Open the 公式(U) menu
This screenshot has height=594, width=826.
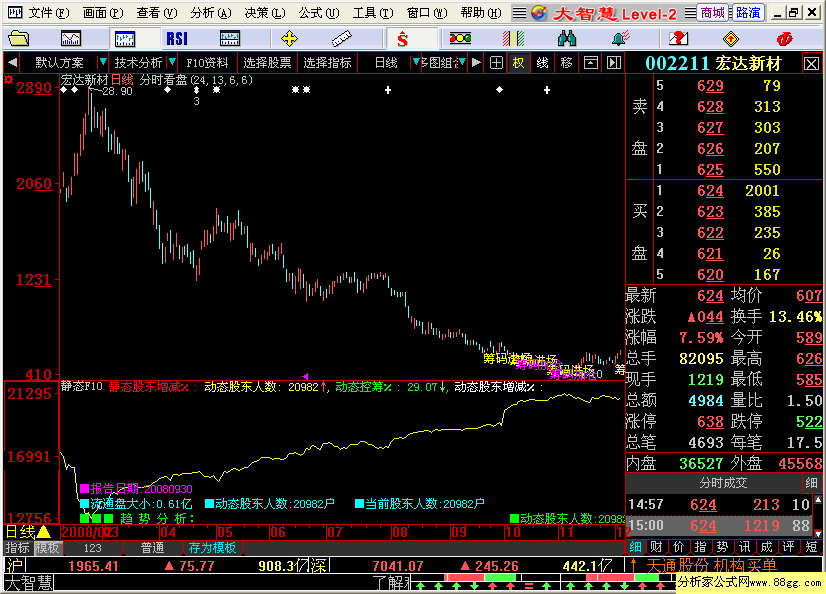point(319,13)
